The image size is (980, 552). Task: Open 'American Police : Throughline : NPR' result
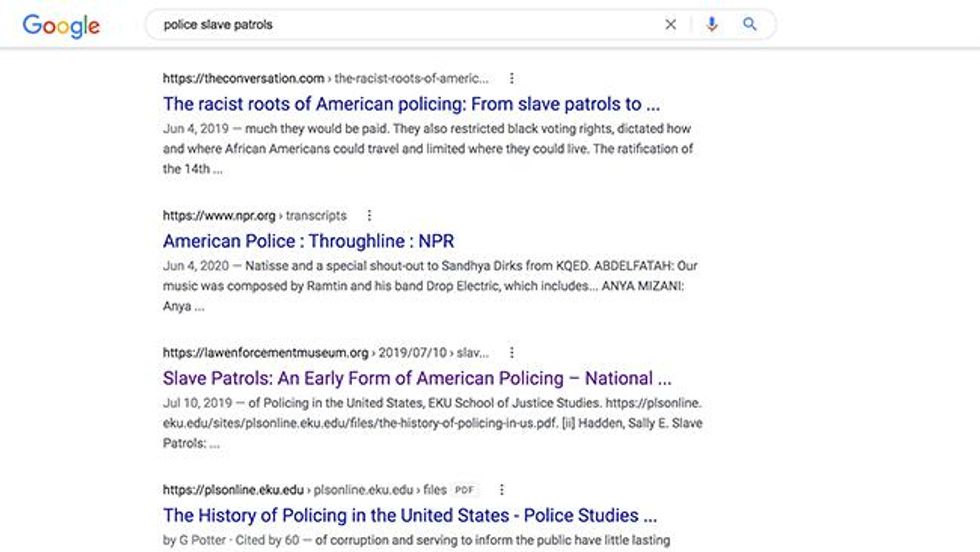click(309, 241)
